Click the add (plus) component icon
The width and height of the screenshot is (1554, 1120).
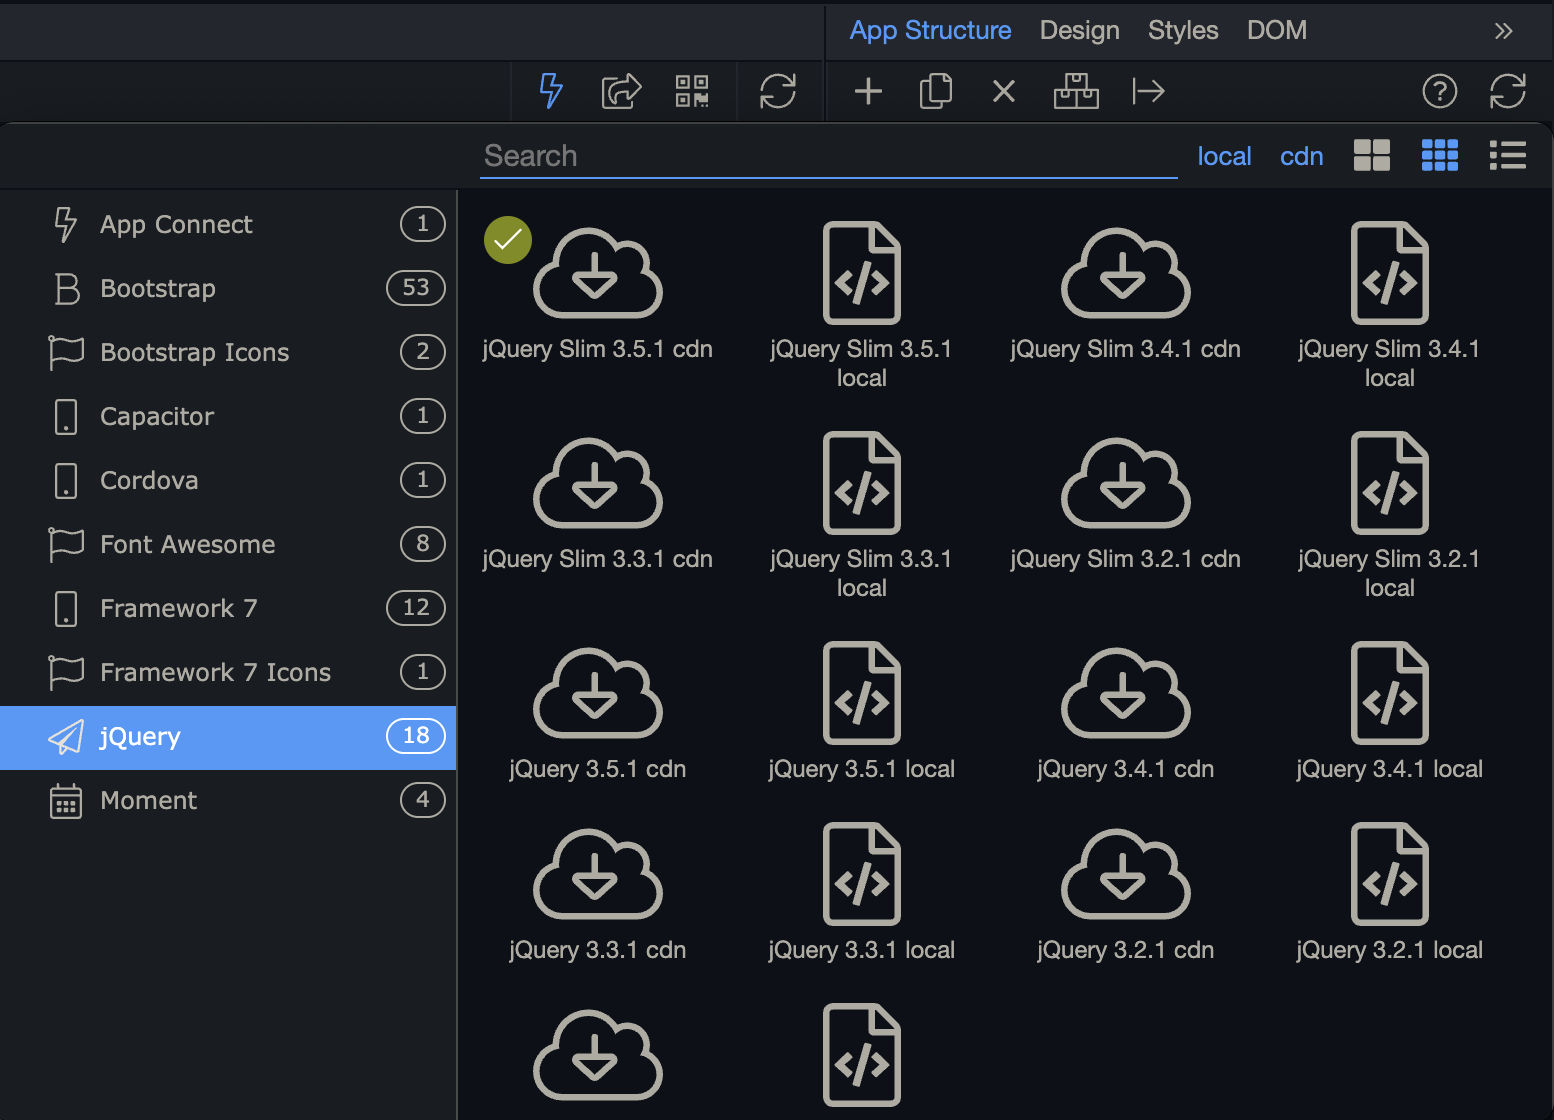coord(868,92)
